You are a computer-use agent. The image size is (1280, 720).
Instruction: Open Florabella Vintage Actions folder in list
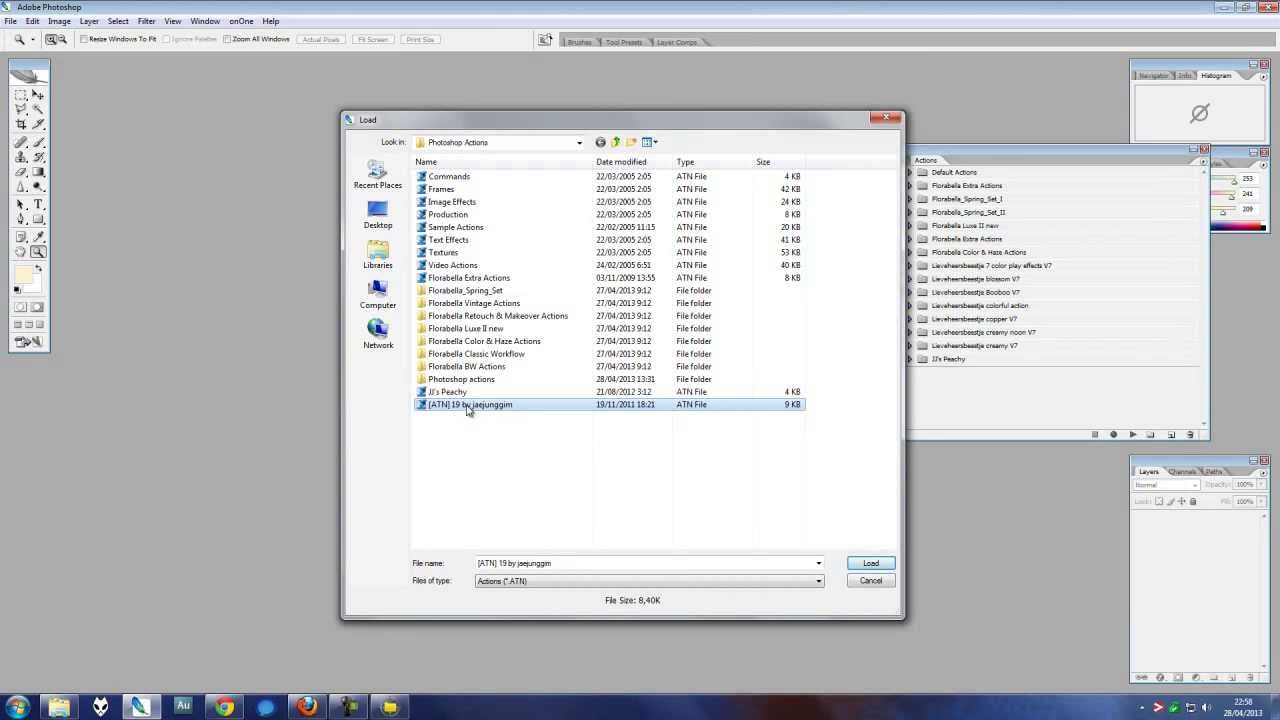474,303
